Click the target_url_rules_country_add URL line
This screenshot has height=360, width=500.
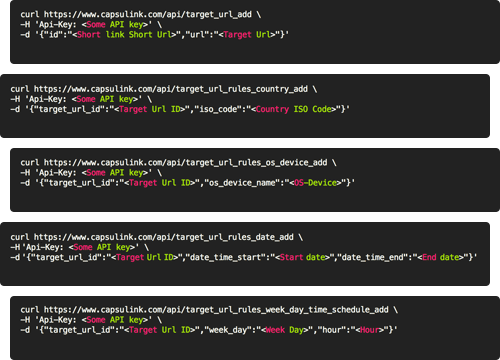(x=163, y=89)
